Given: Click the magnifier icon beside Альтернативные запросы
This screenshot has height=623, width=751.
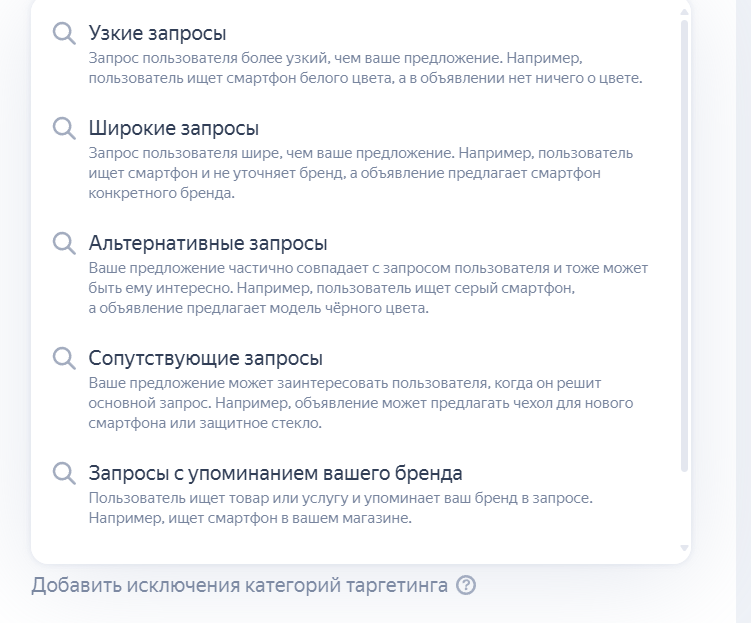Looking at the screenshot, I should 64,243.
